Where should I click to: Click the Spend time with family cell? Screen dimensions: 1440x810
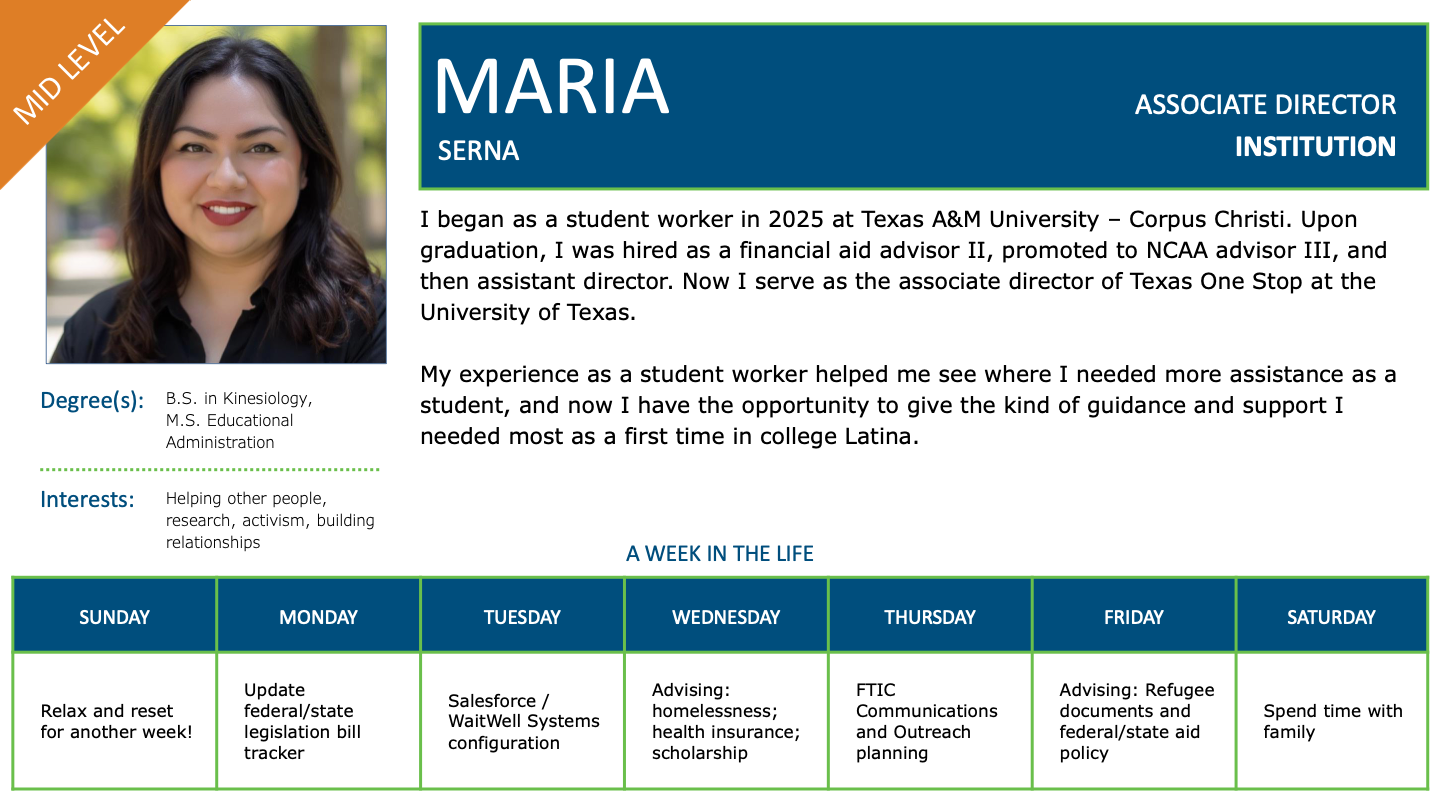point(1332,721)
